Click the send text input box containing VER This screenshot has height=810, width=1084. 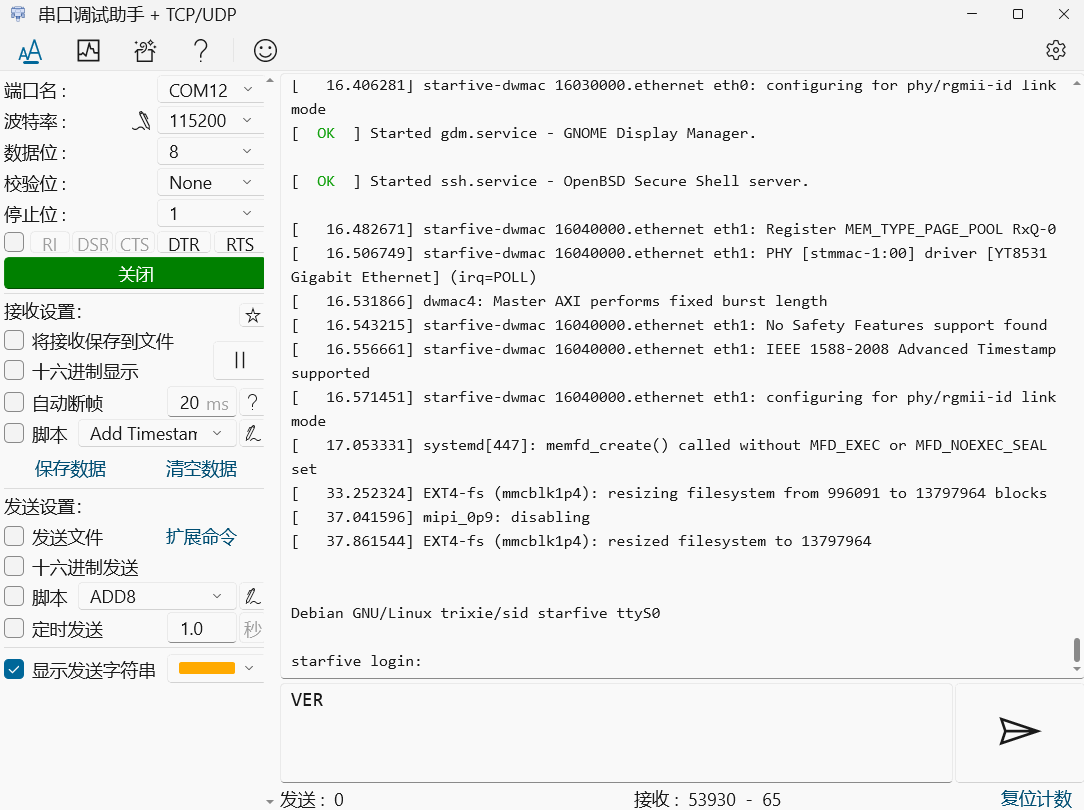[x=615, y=732]
